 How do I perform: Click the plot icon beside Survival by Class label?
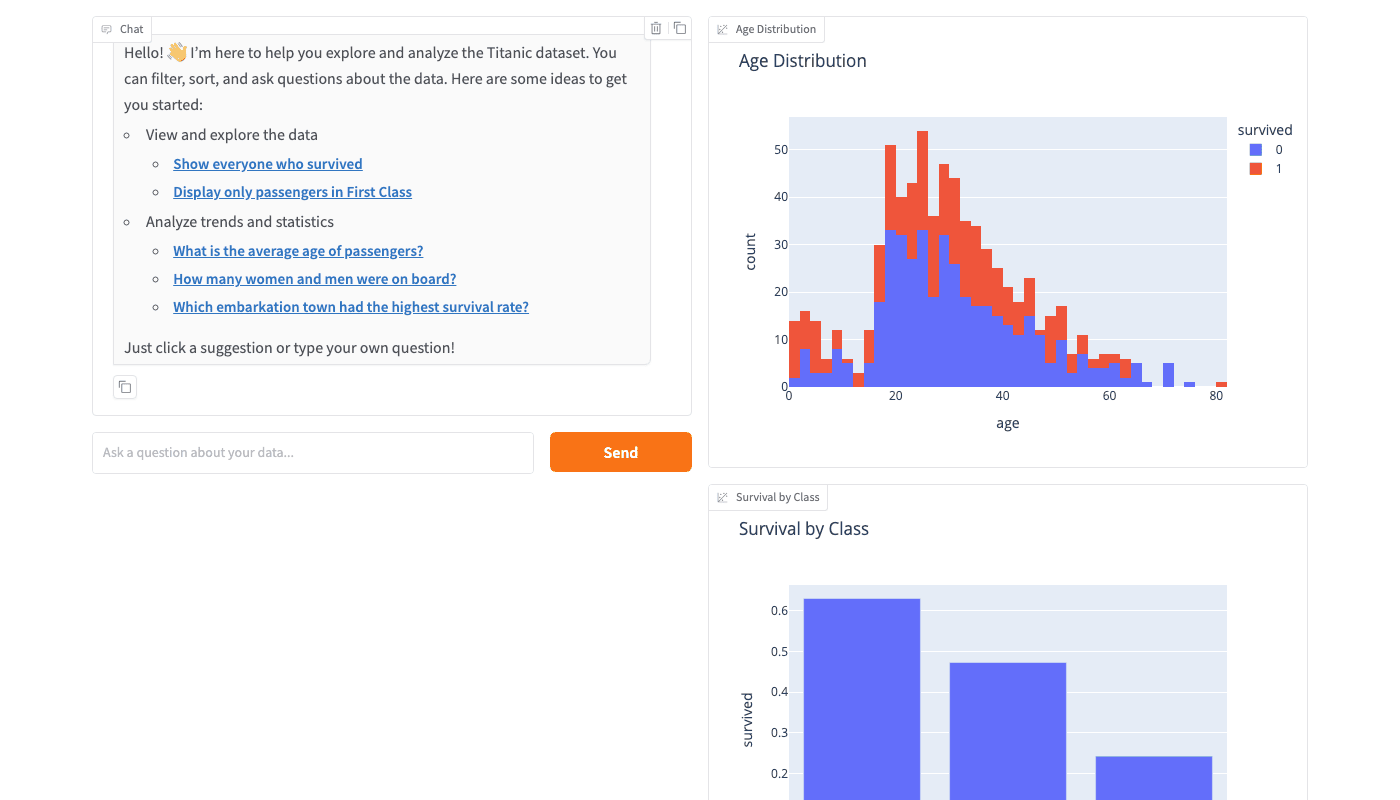coord(723,498)
